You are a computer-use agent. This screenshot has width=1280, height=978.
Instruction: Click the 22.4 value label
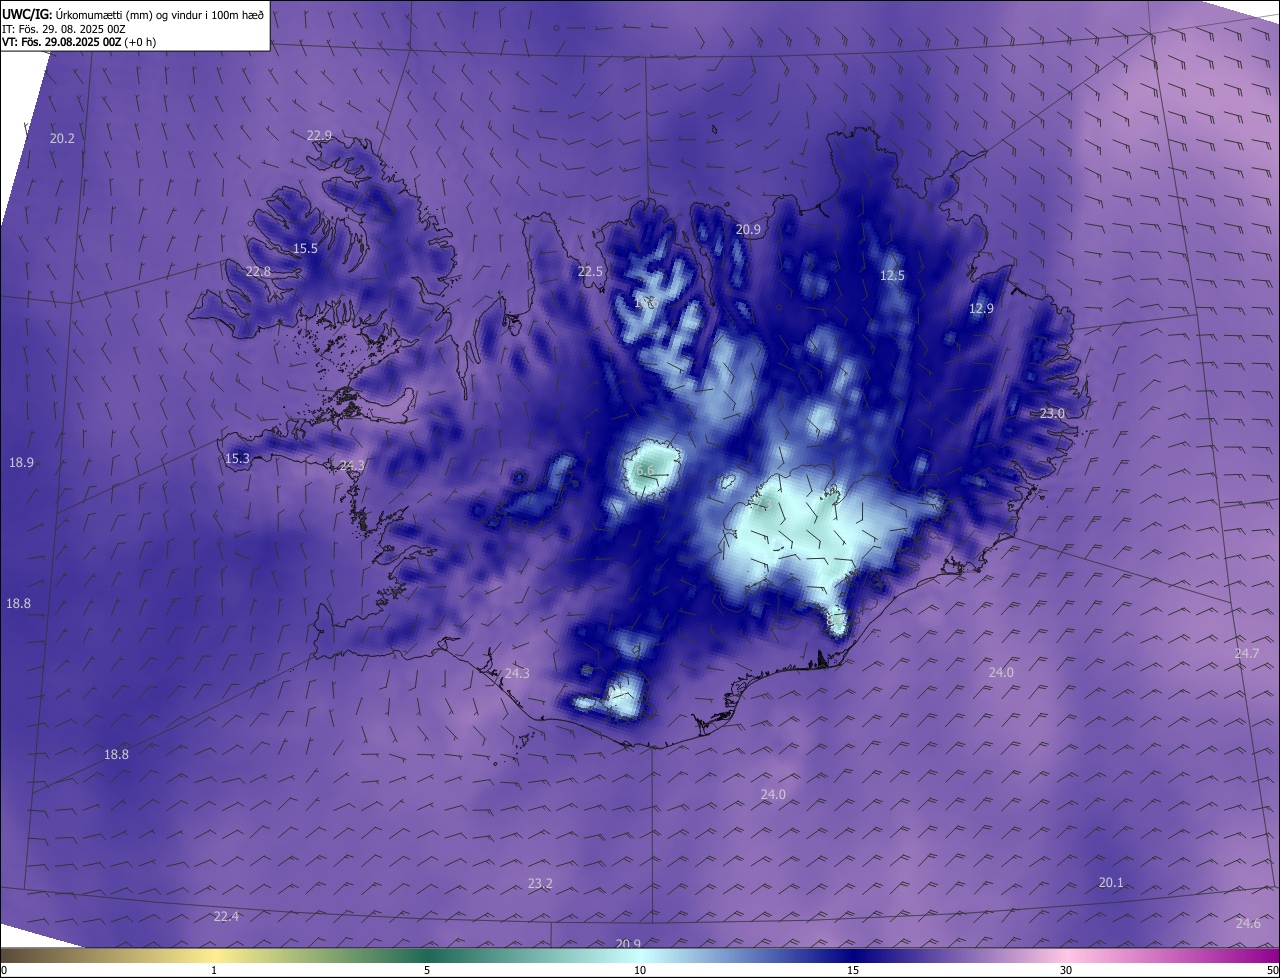[226, 916]
